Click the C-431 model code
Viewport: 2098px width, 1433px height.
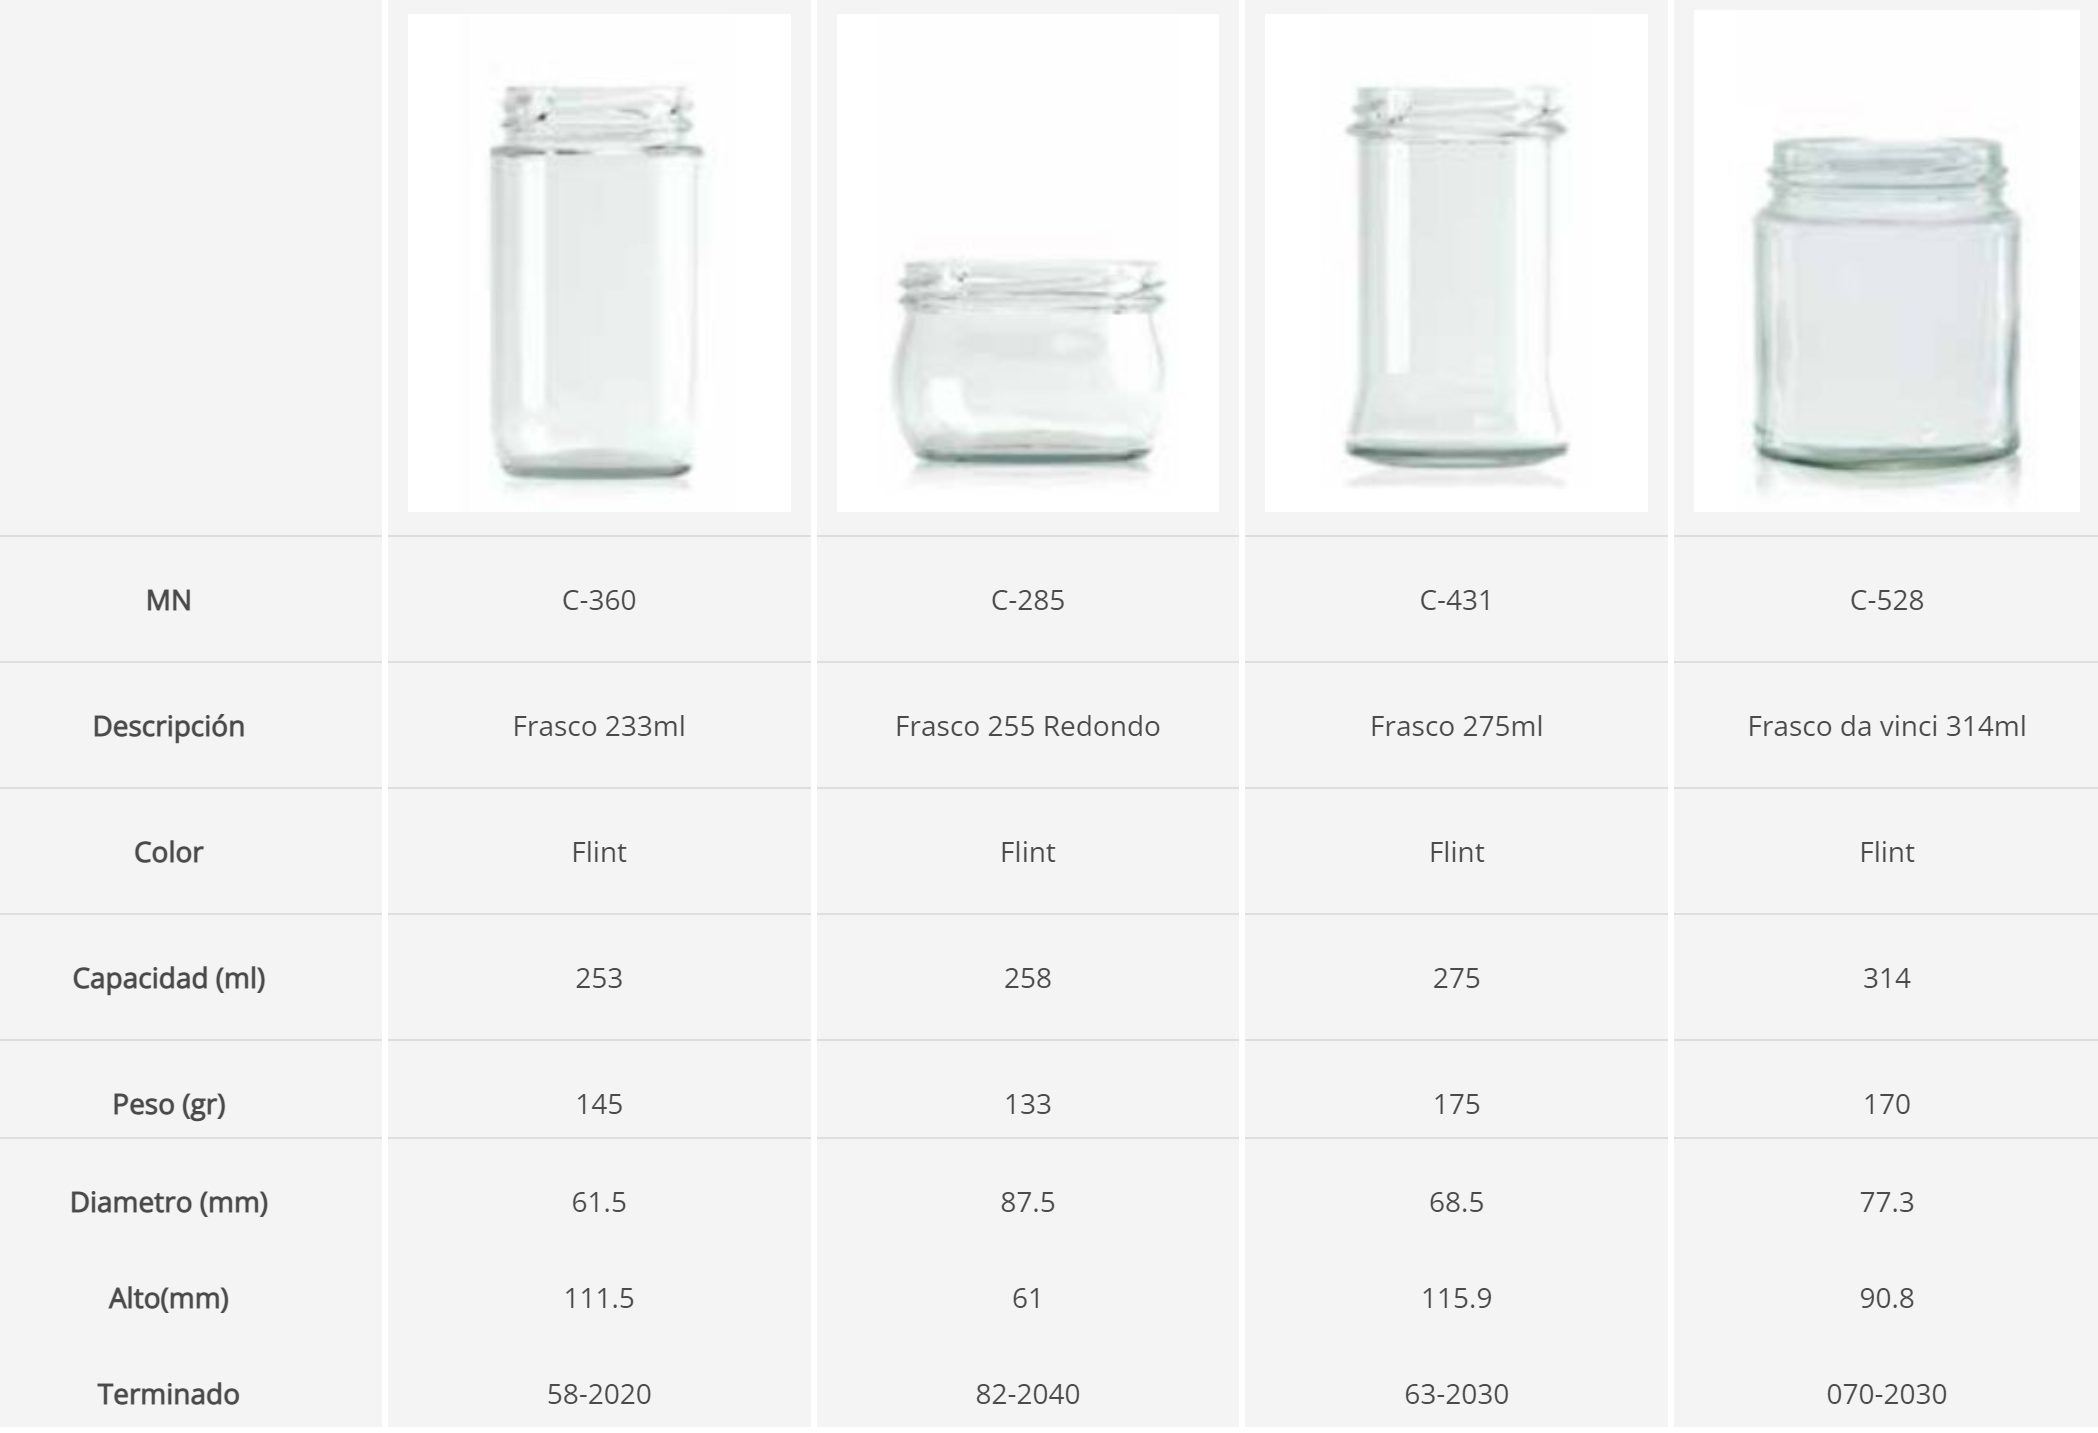click(1455, 600)
